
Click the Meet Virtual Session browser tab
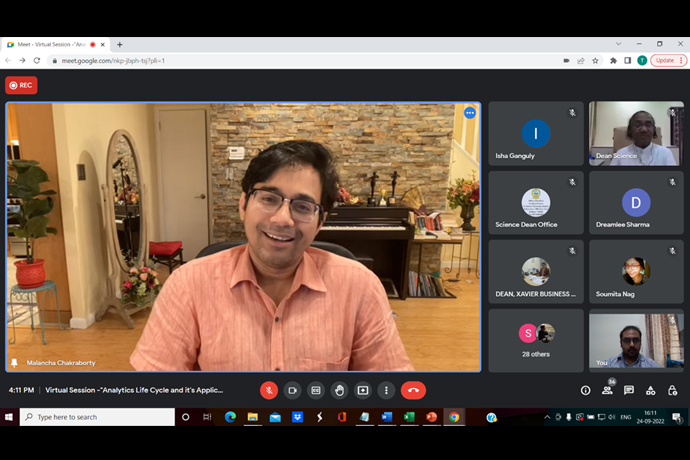[50, 44]
